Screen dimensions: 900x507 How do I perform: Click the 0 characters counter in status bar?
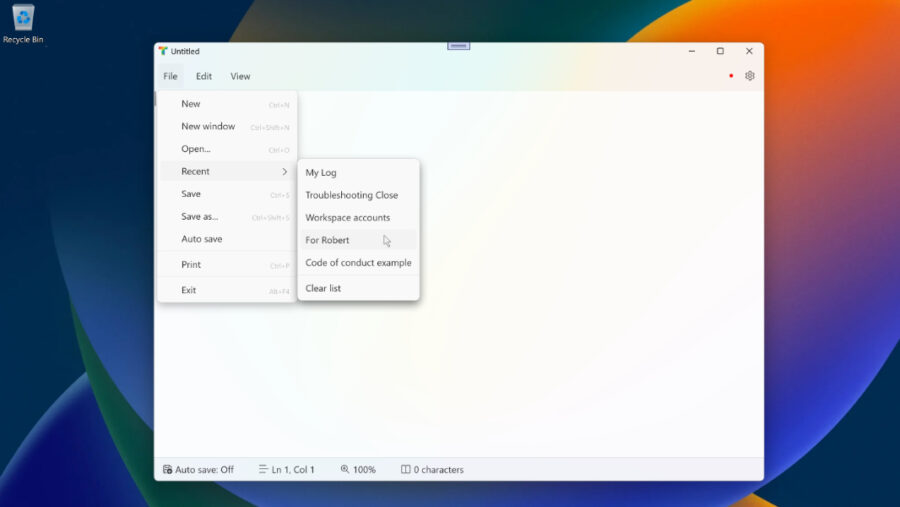[432, 469]
